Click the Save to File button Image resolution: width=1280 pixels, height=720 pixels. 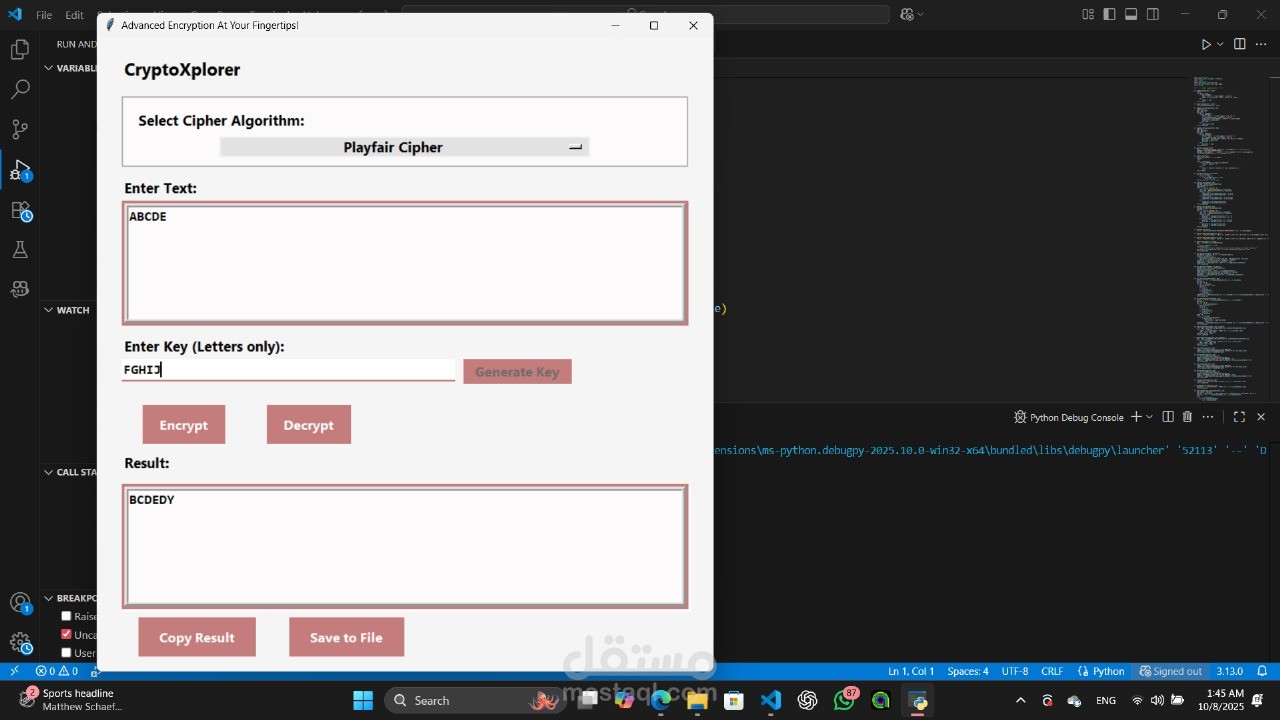[346, 637]
